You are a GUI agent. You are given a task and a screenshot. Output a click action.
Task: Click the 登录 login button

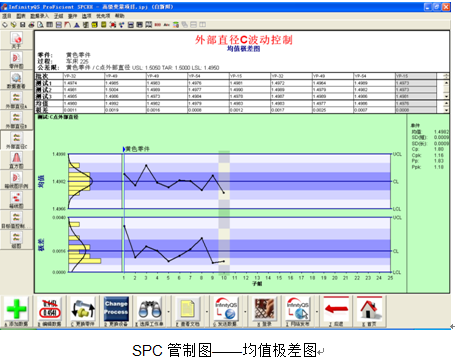click(x=264, y=312)
